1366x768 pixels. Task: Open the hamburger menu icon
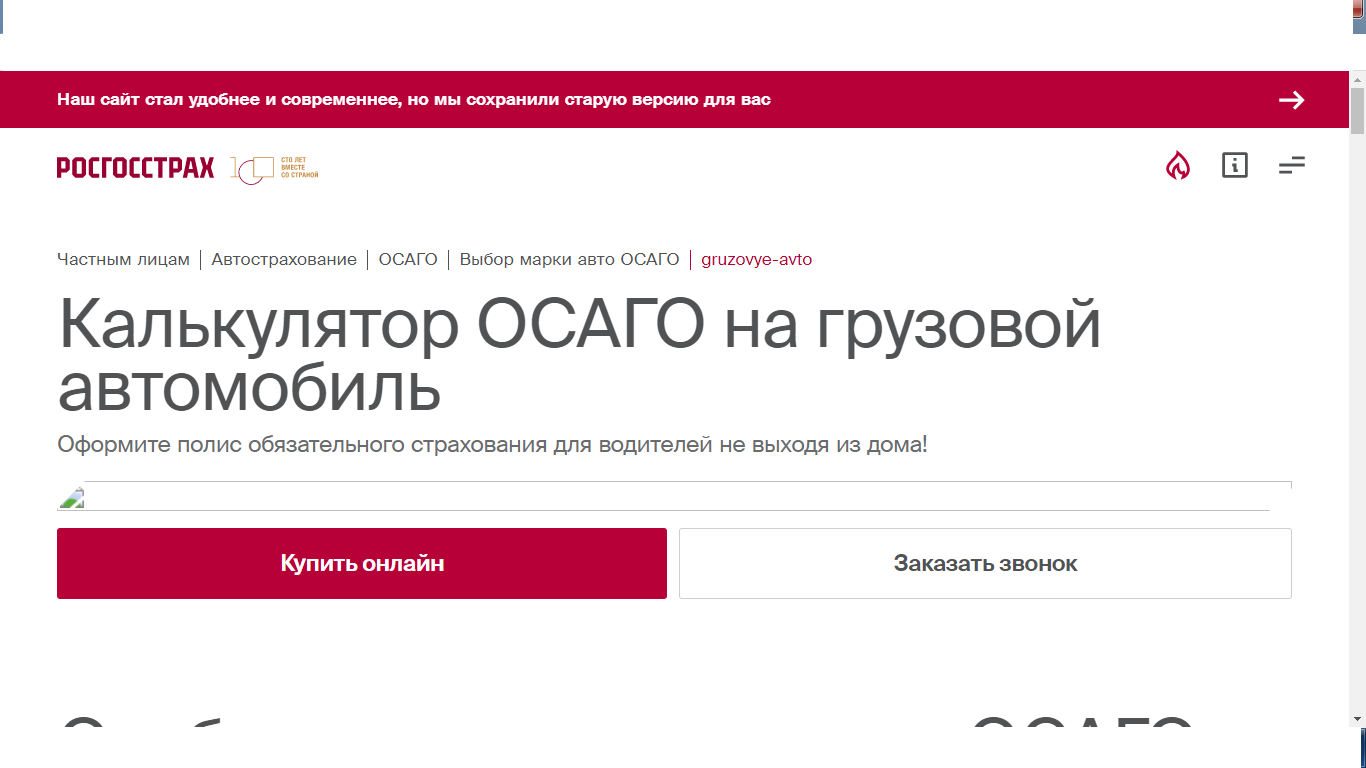(1292, 165)
